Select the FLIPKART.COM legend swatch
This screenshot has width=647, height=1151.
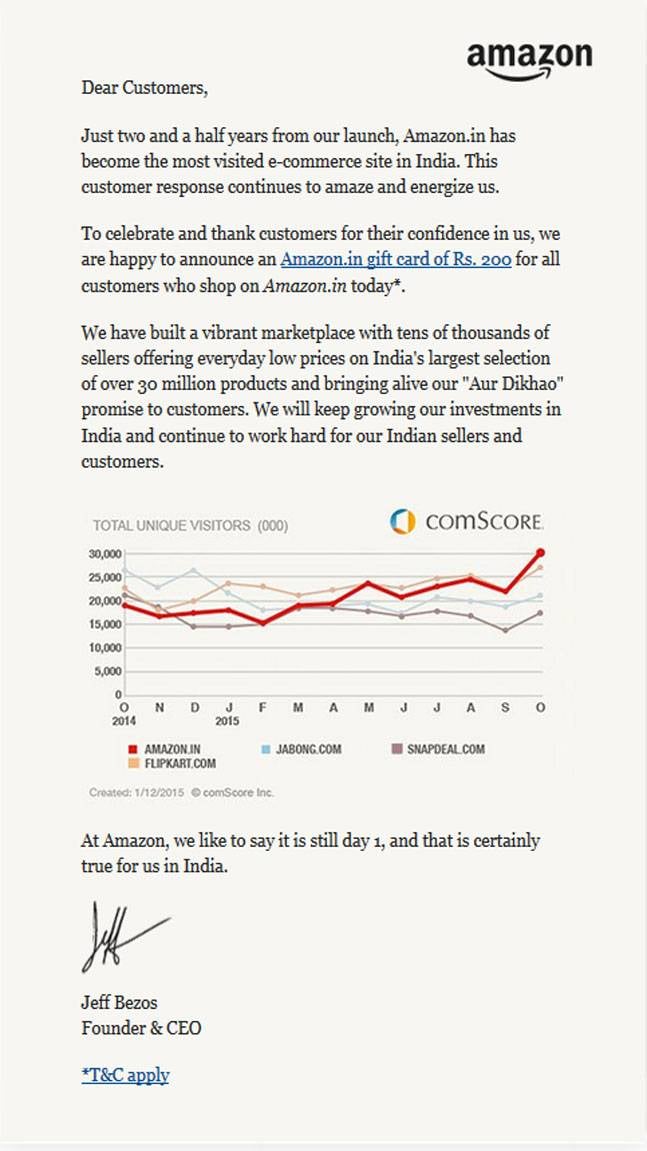click(133, 763)
